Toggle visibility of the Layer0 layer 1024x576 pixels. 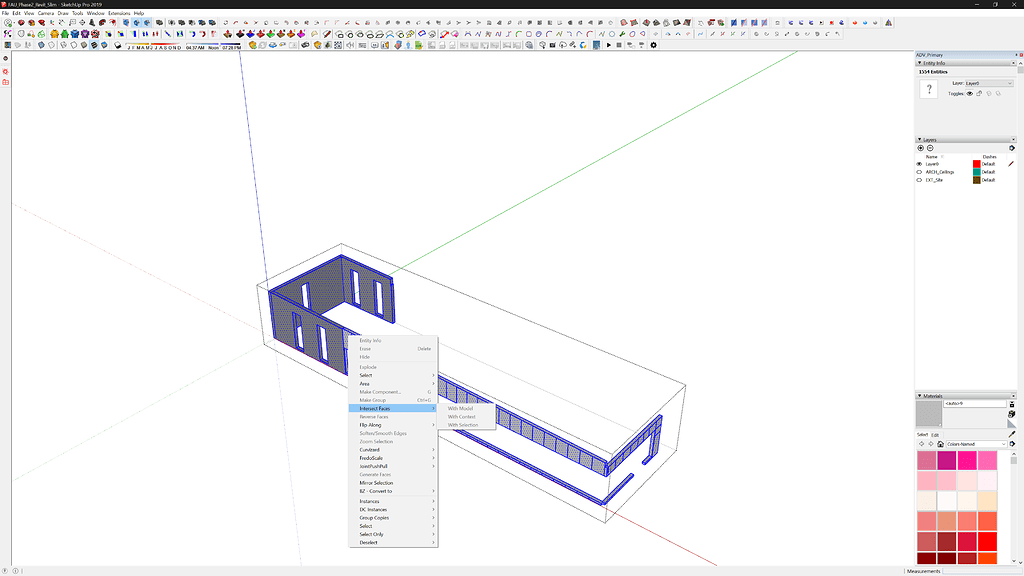(919, 163)
